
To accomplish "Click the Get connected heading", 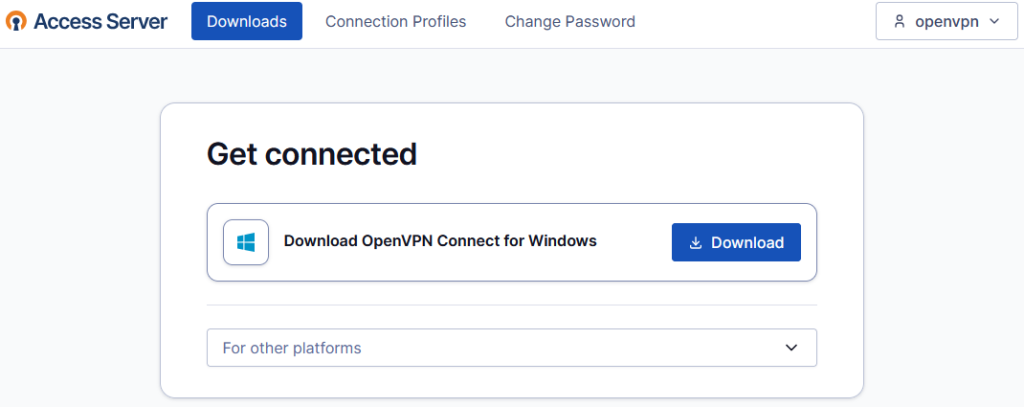I will pos(312,154).
